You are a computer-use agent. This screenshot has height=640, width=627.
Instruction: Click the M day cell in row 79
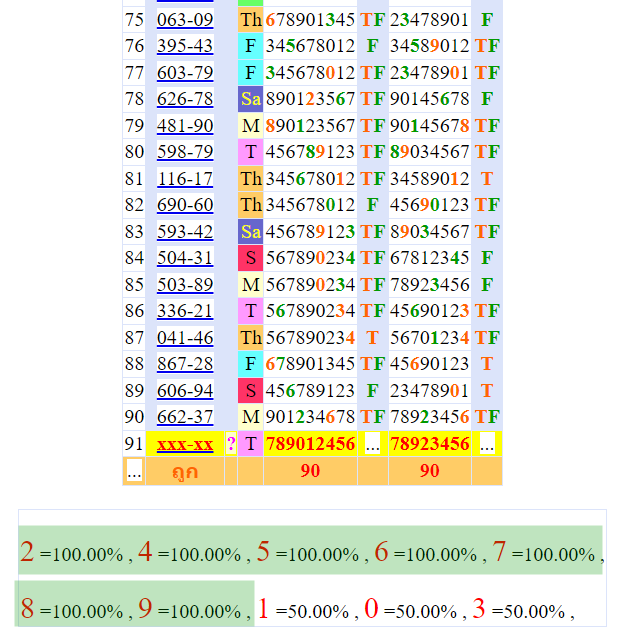[x=251, y=126]
